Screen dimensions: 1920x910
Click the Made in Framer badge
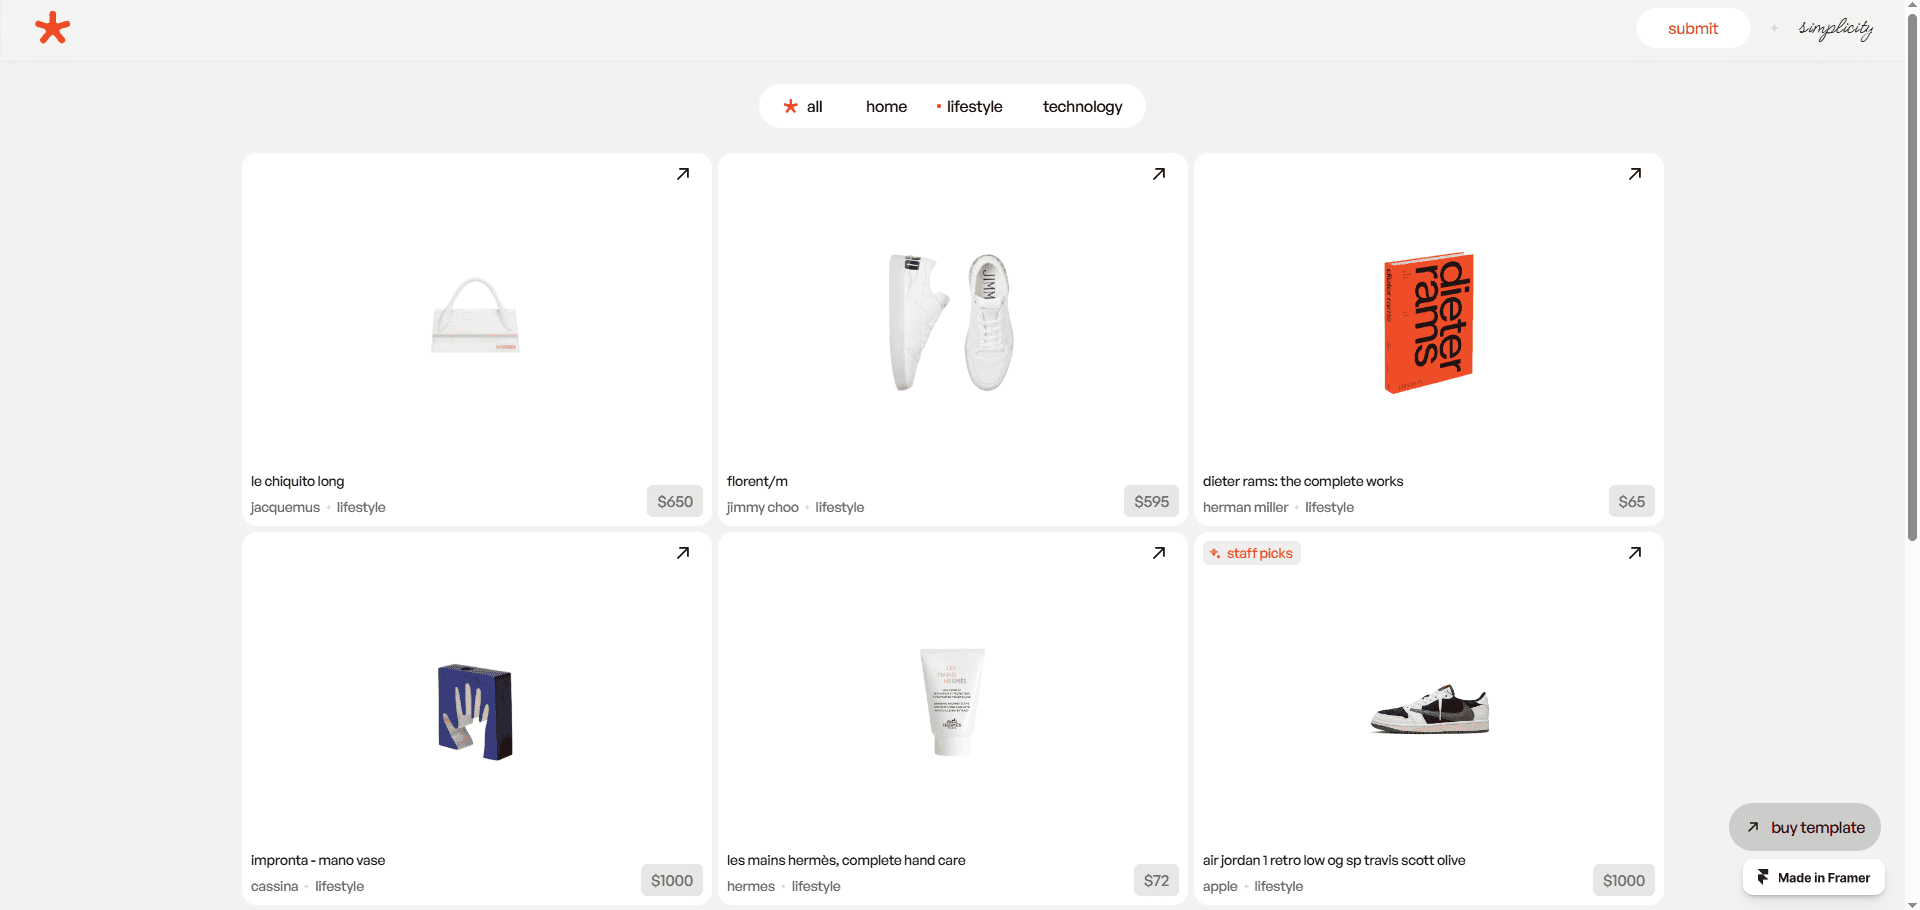pyautogui.click(x=1814, y=877)
